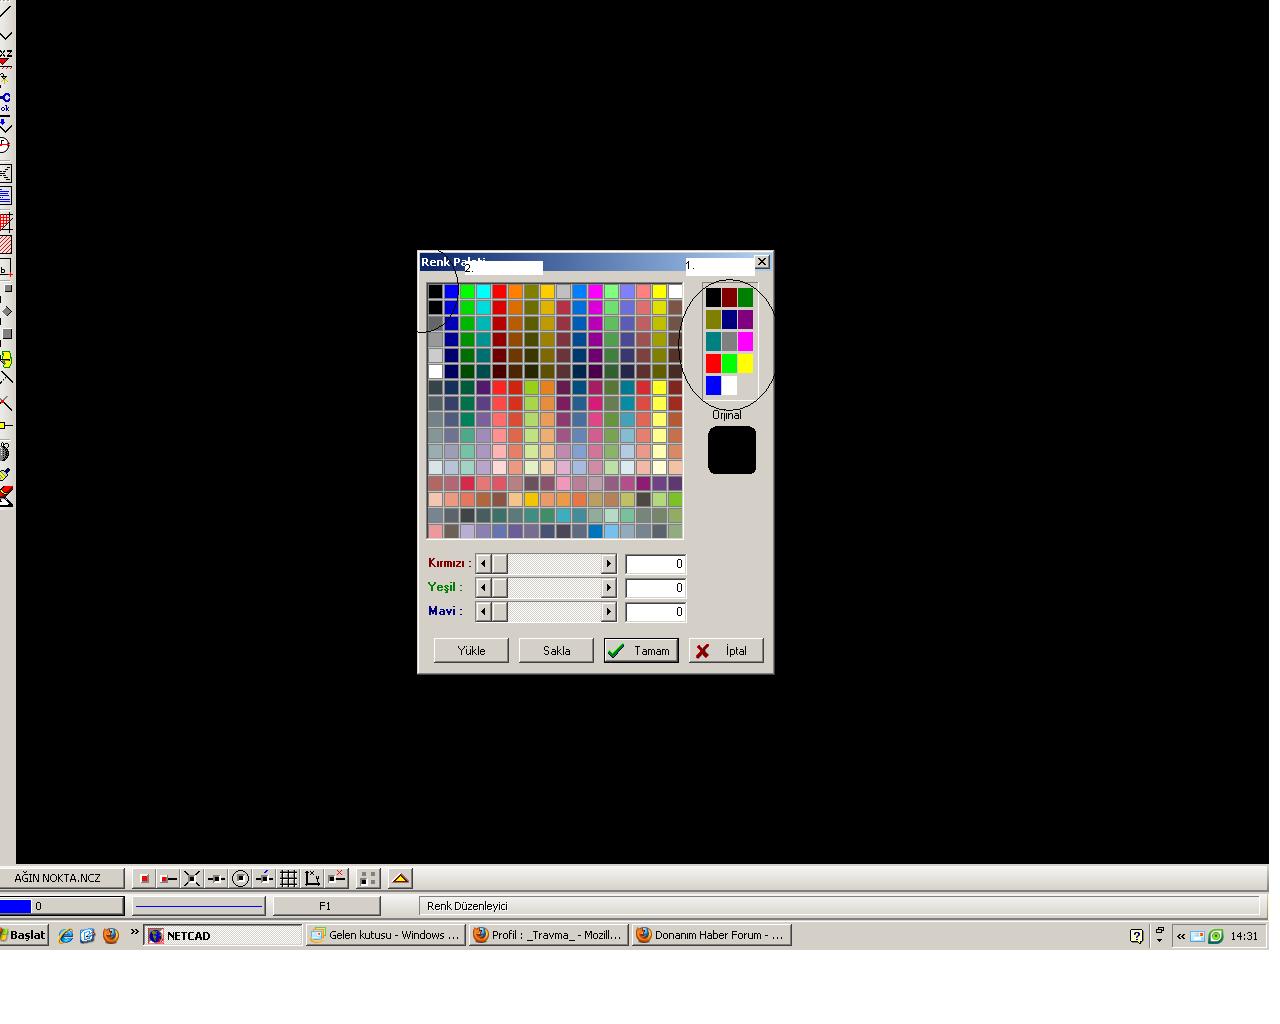Pick orange swatch in large grid top row

pos(515,291)
